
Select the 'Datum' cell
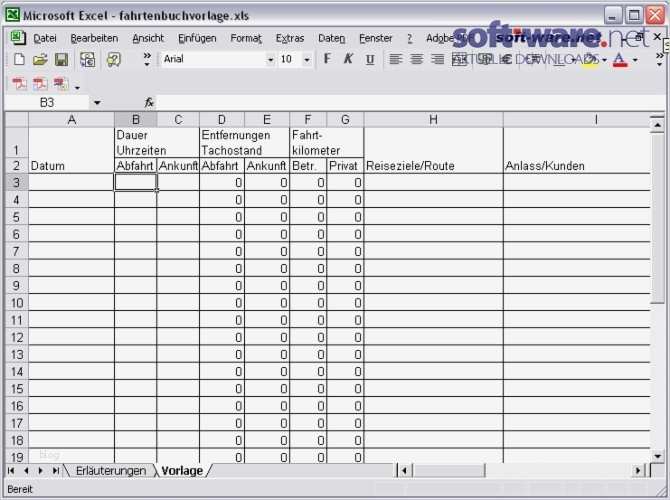click(x=71, y=165)
